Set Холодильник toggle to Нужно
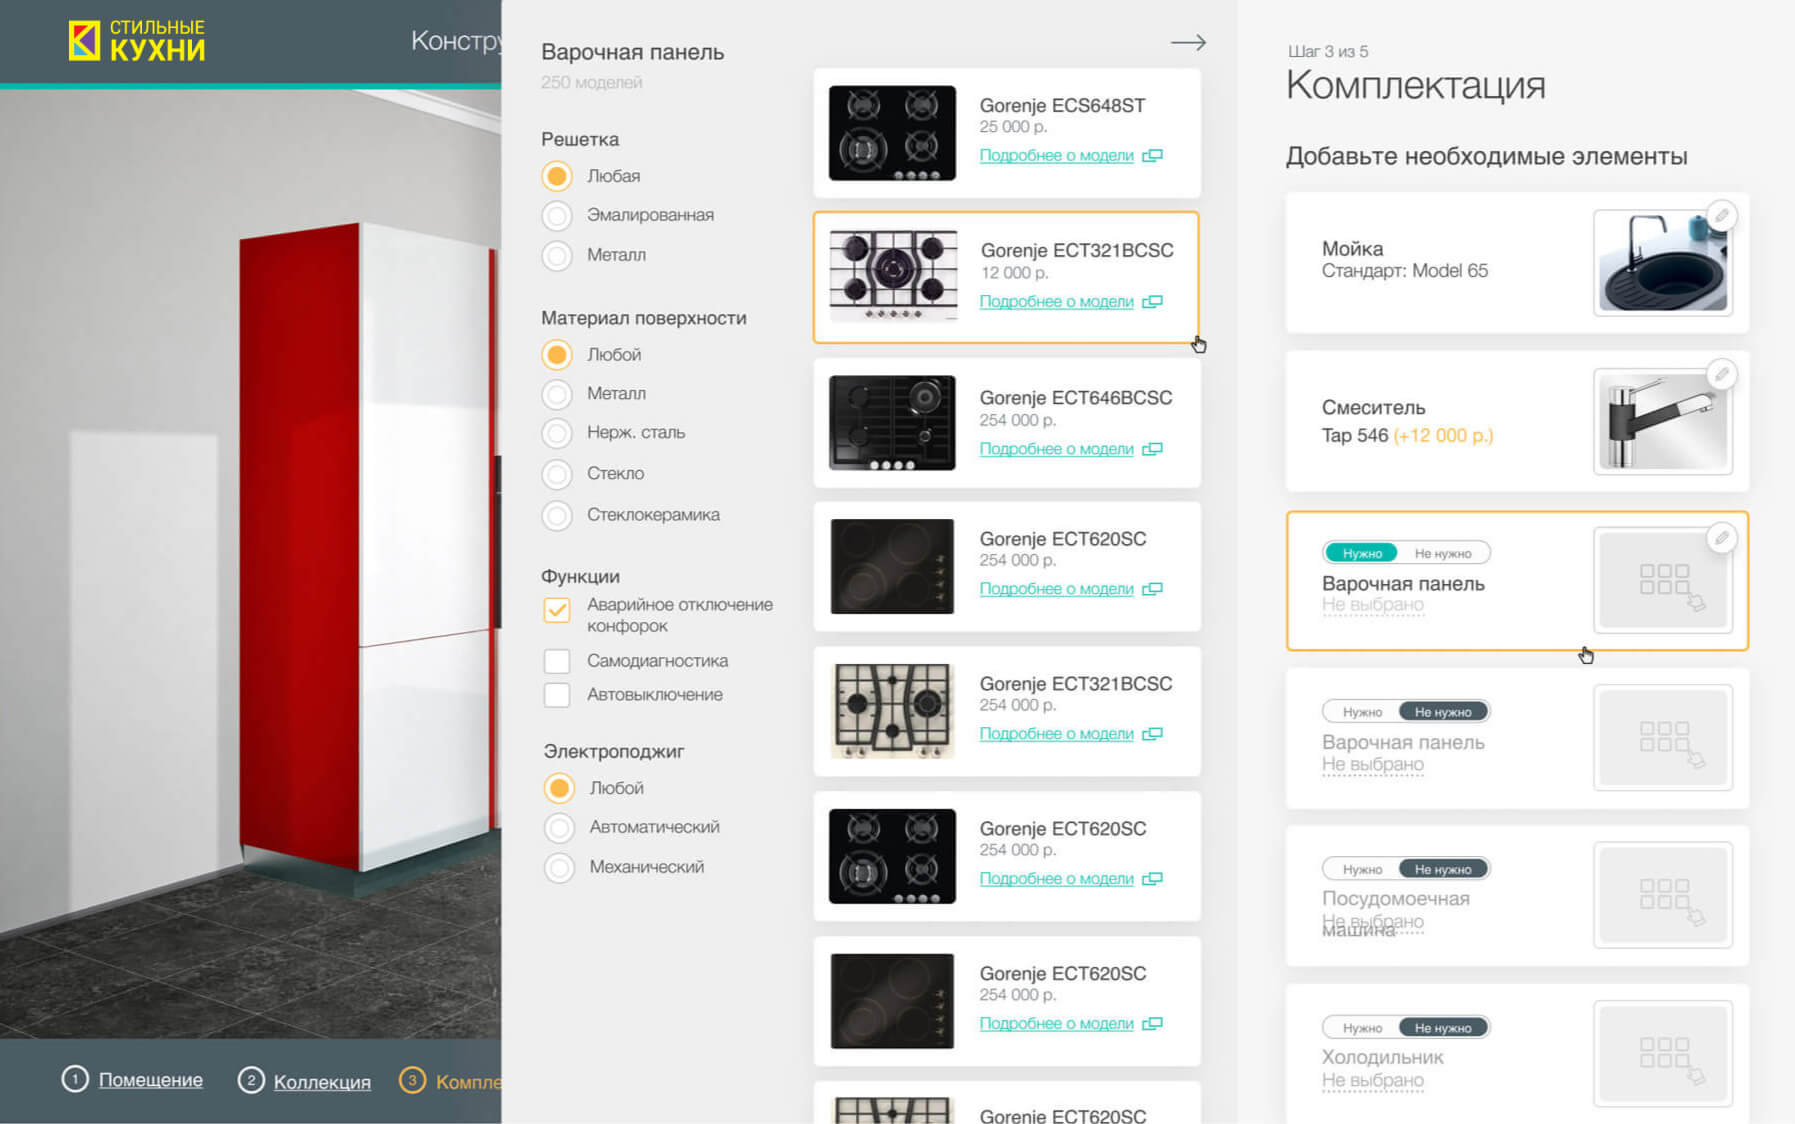The width and height of the screenshot is (1795, 1124). 1361,1028
